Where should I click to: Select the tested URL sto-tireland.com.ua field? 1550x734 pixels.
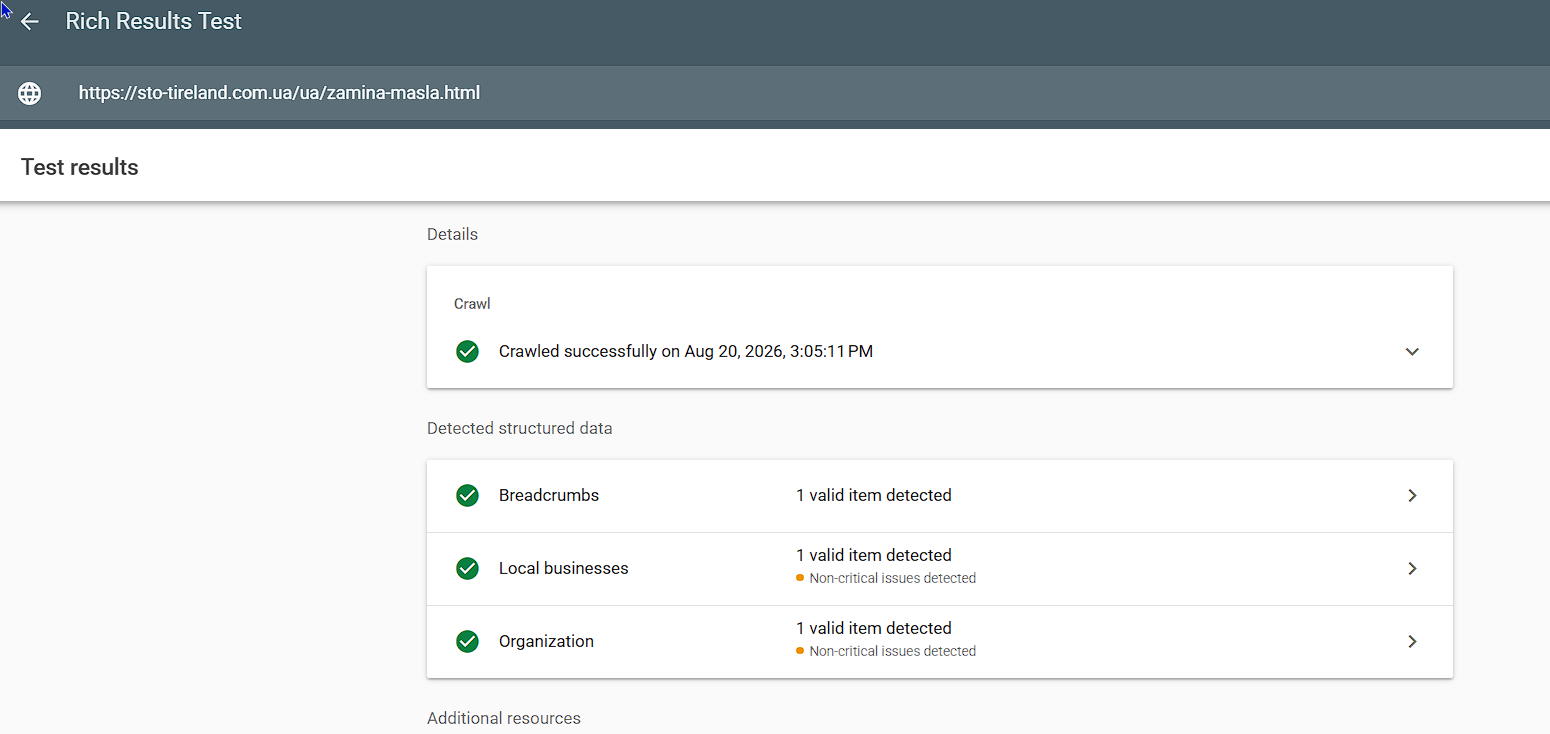coord(279,93)
